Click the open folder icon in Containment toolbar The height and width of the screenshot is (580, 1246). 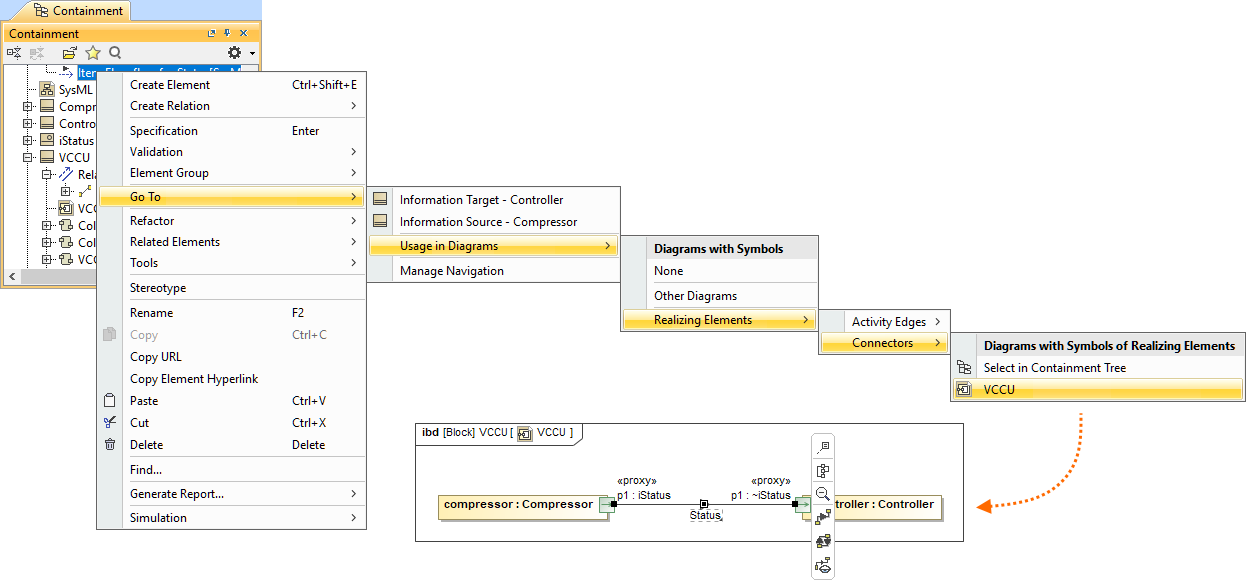pyautogui.click(x=69, y=53)
